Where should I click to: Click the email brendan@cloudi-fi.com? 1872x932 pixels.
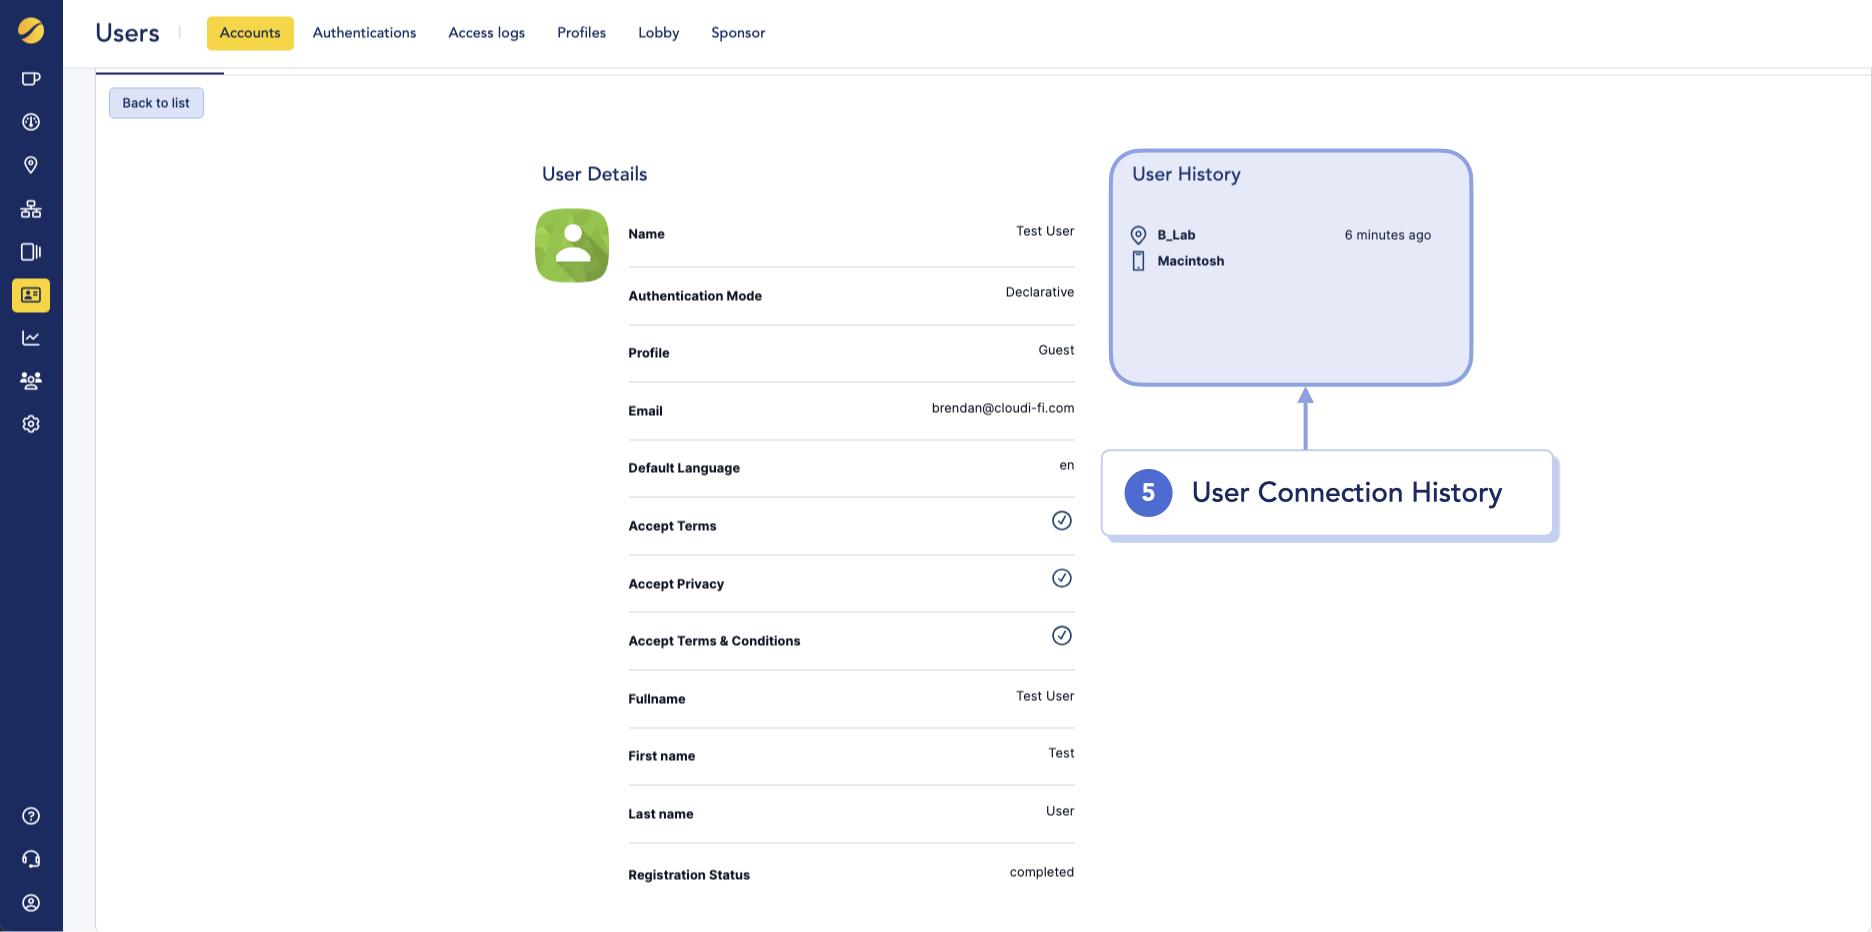pyautogui.click(x=1003, y=408)
